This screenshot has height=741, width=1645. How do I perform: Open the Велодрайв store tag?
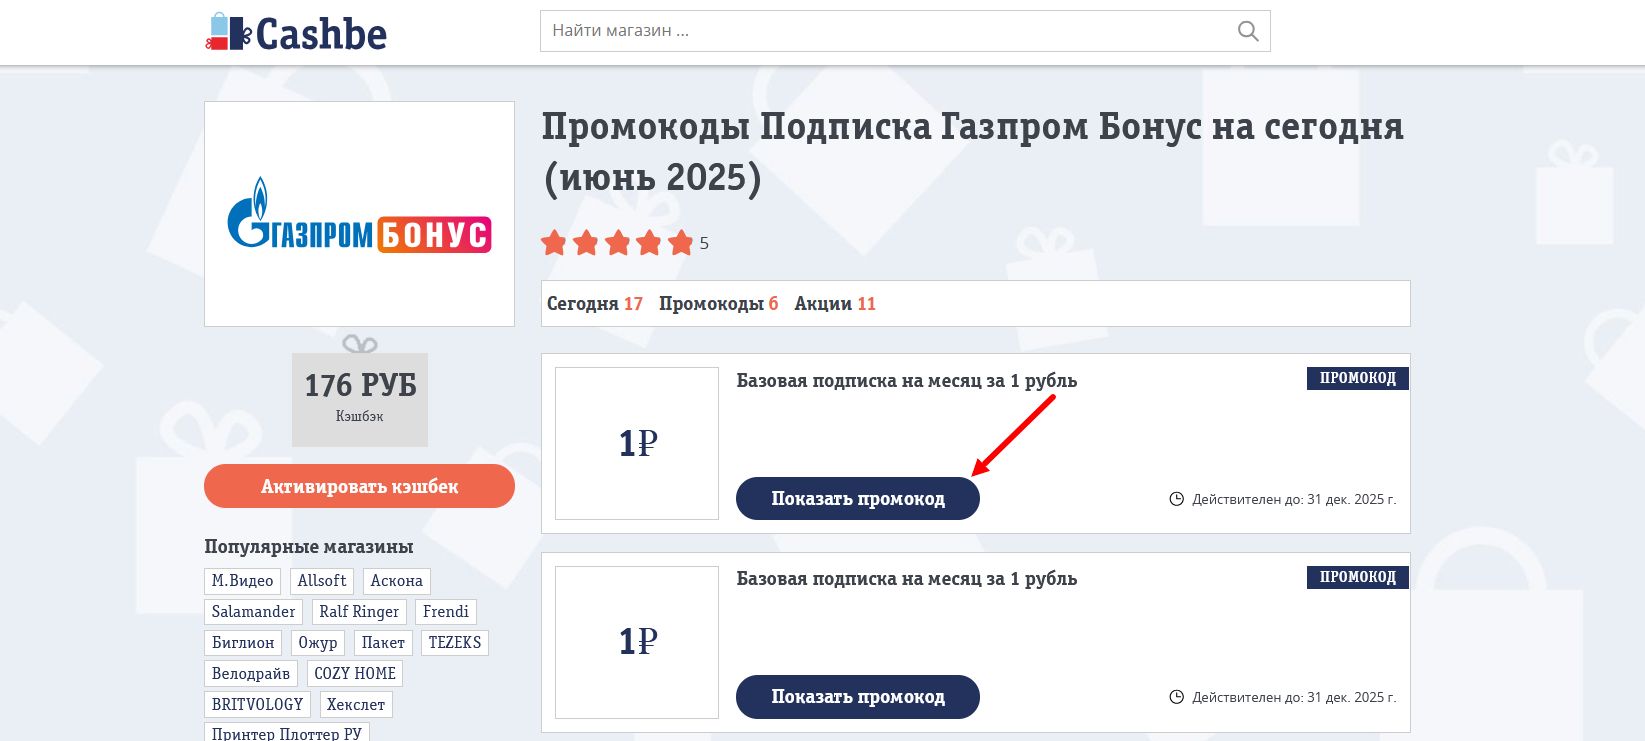click(251, 674)
